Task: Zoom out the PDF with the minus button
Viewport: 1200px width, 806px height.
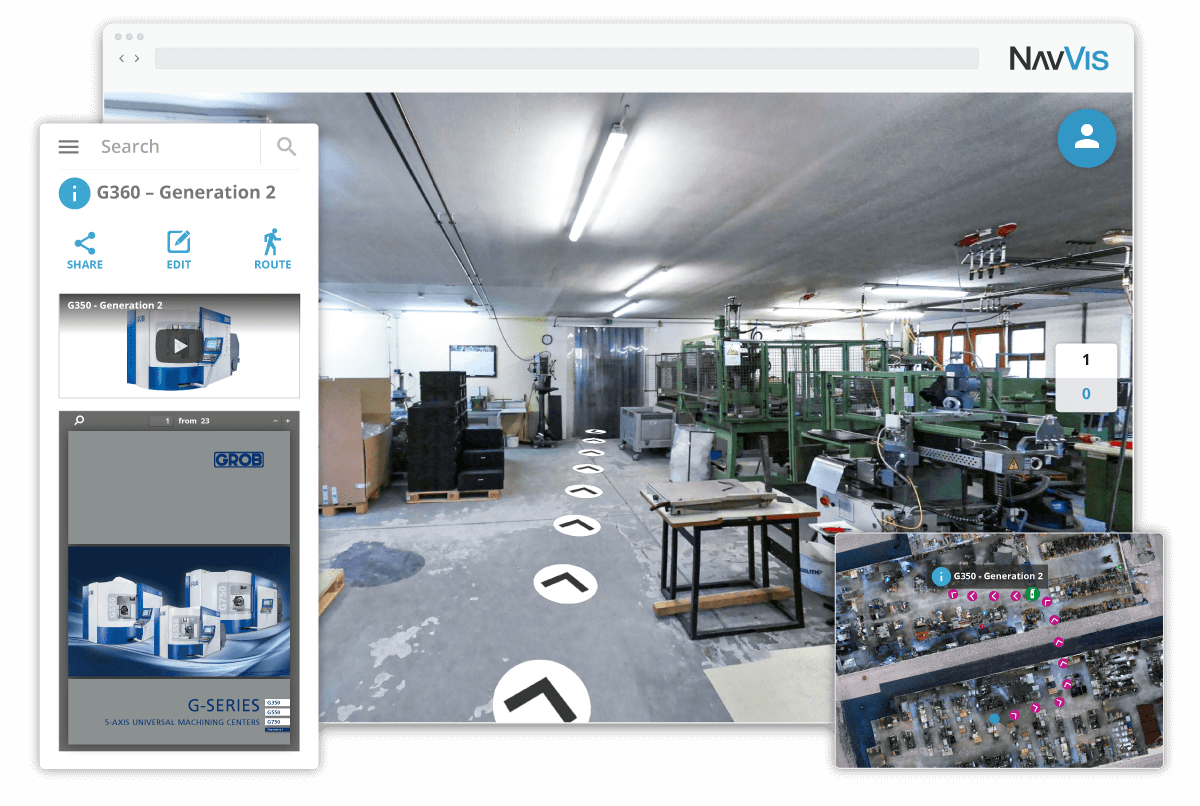Action: click(x=276, y=421)
